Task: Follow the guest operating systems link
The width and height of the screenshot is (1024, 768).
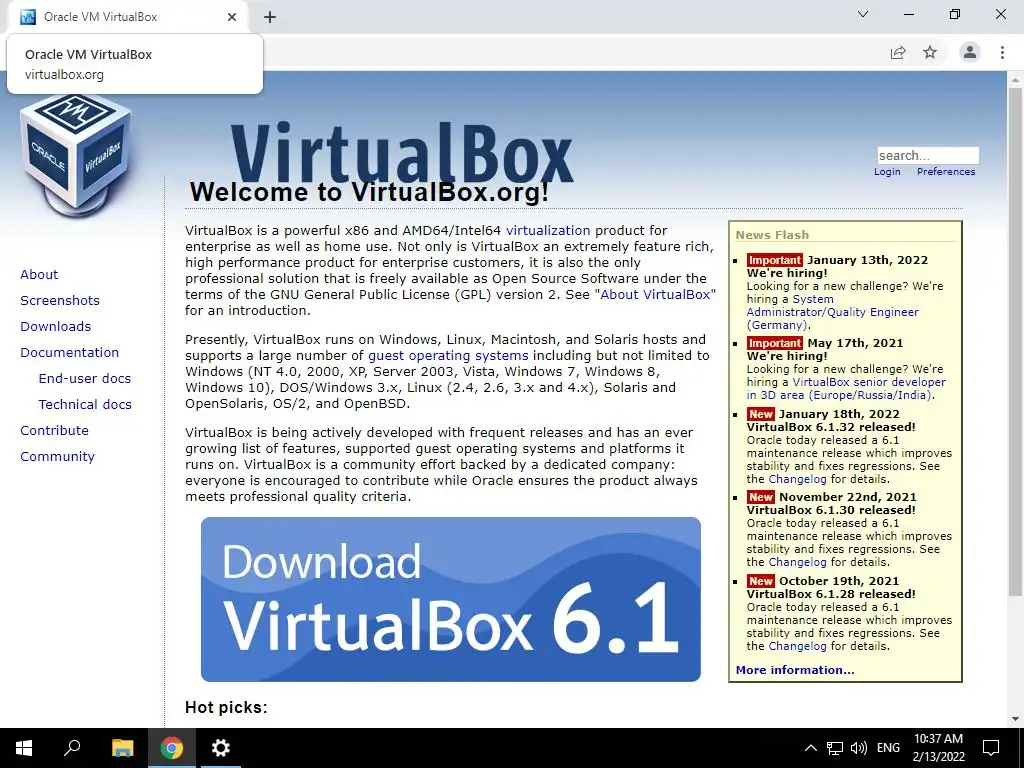Action: pos(448,356)
